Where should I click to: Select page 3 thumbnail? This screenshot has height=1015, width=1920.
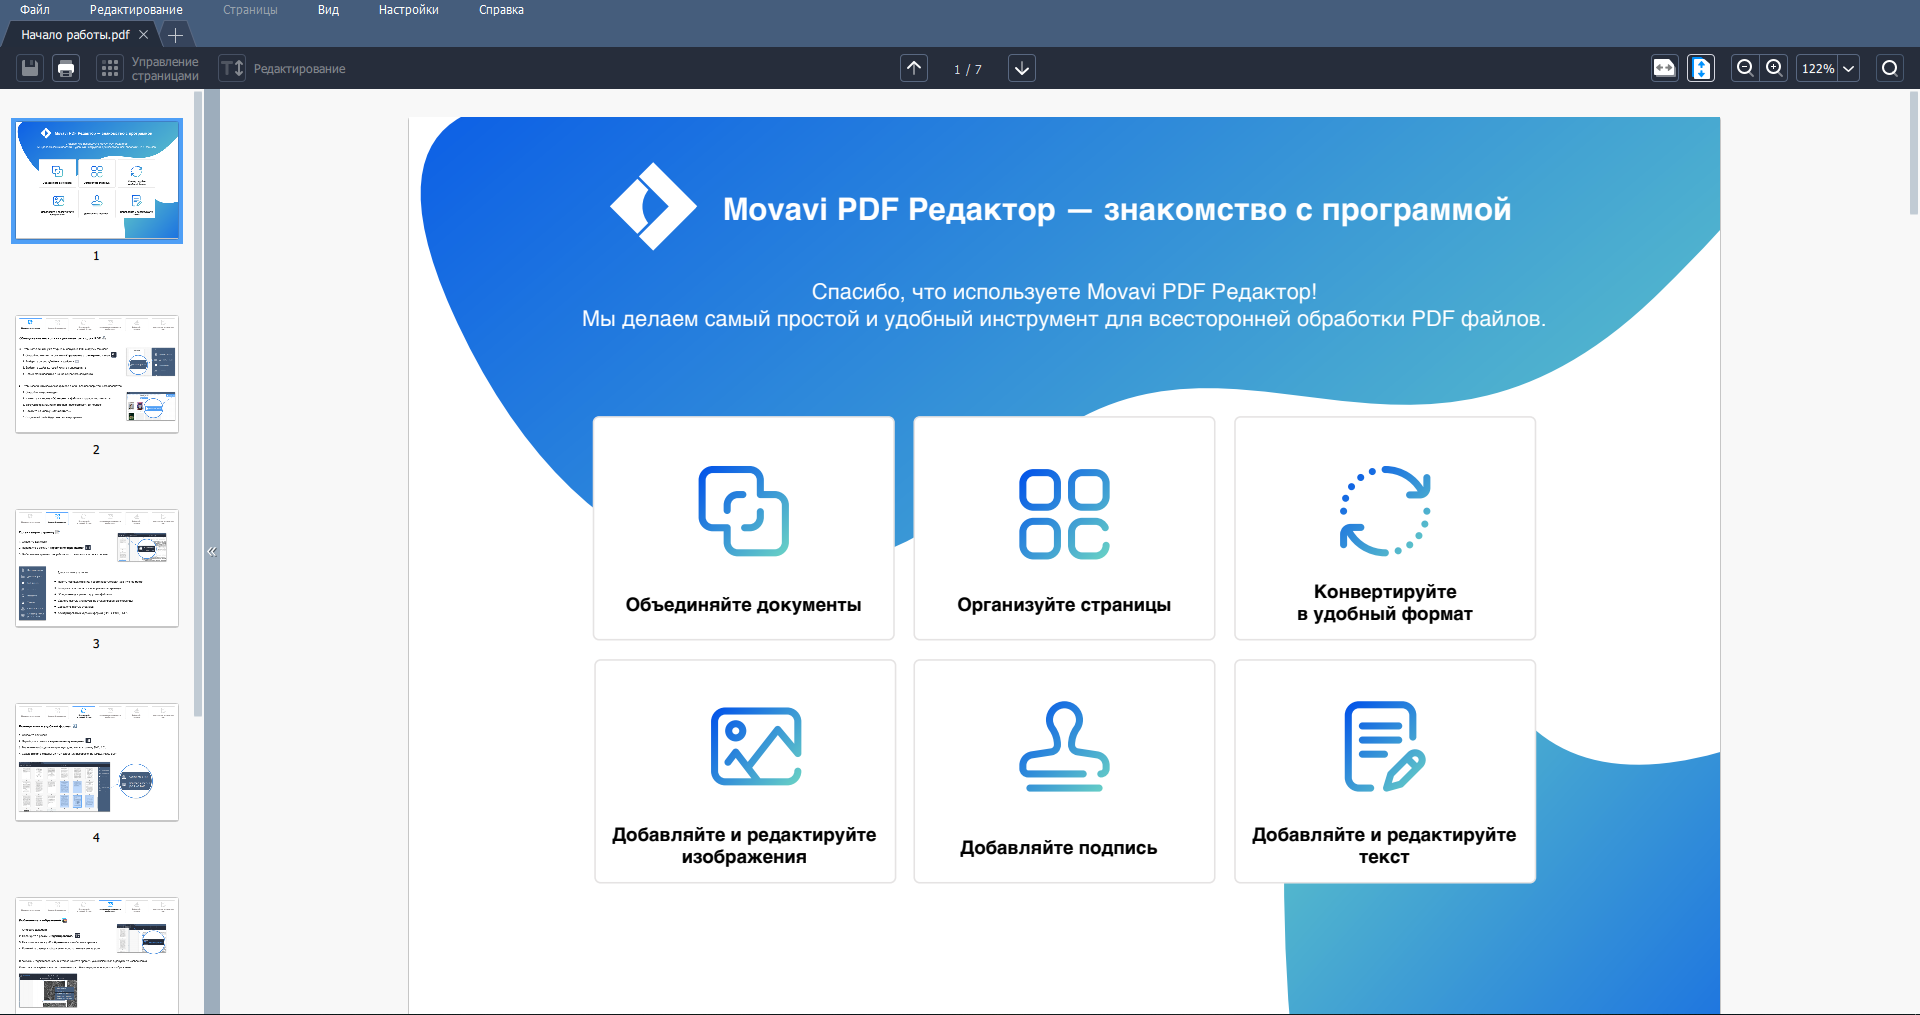pyautogui.click(x=97, y=568)
